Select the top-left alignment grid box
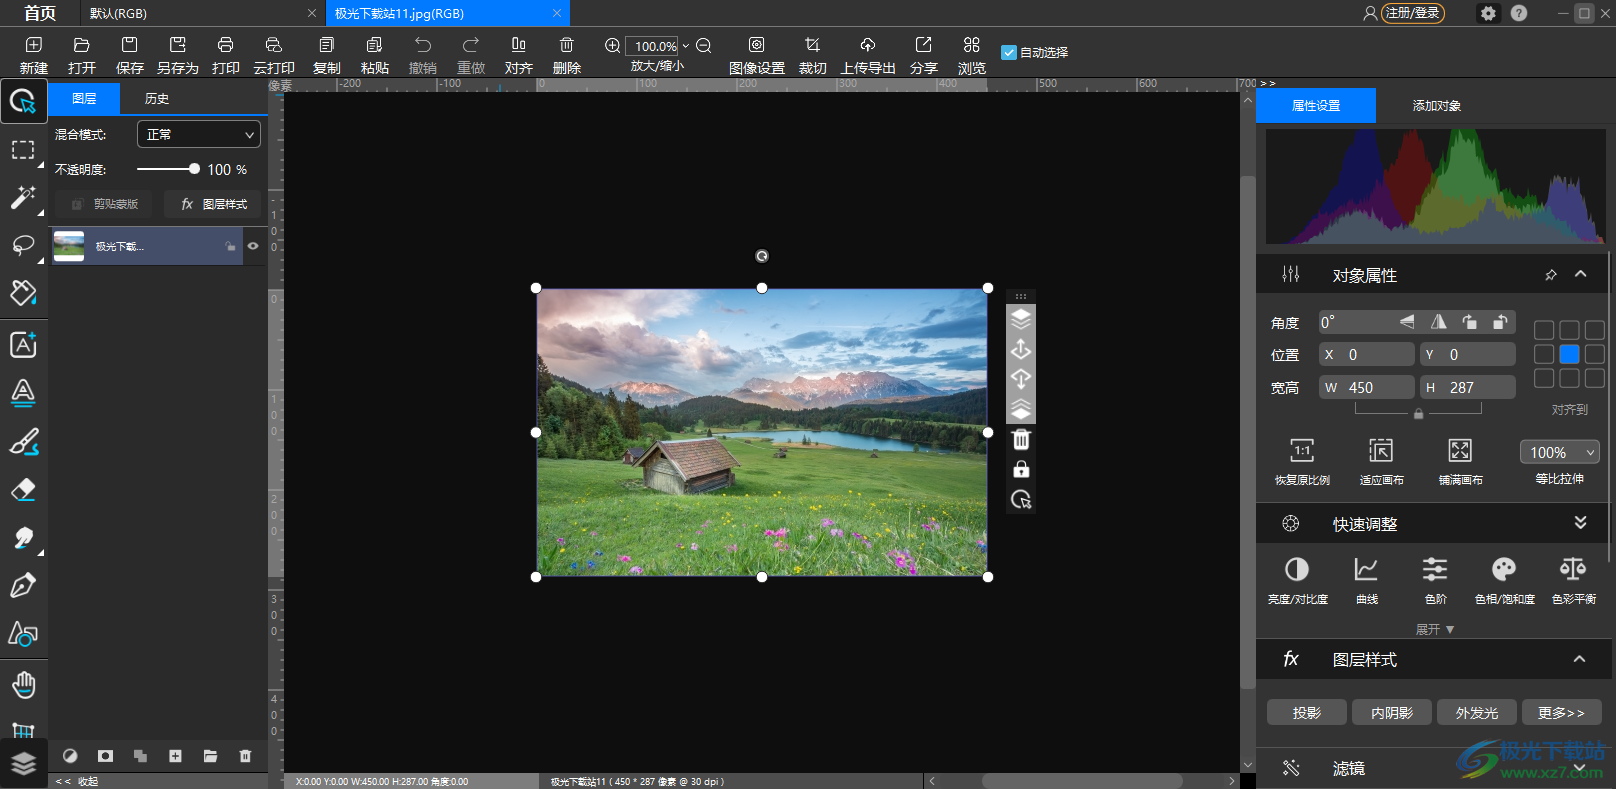 click(x=1544, y=330)
